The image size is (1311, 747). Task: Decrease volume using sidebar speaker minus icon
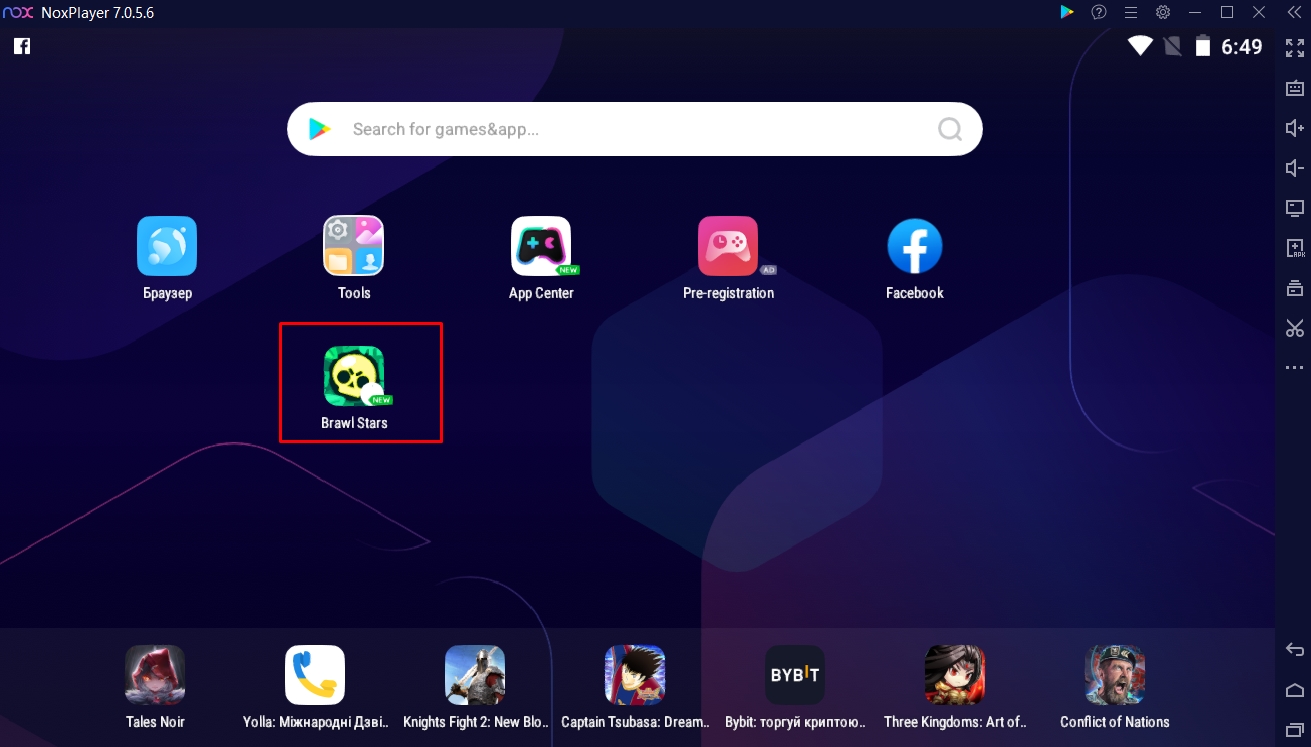[1294, 168]
